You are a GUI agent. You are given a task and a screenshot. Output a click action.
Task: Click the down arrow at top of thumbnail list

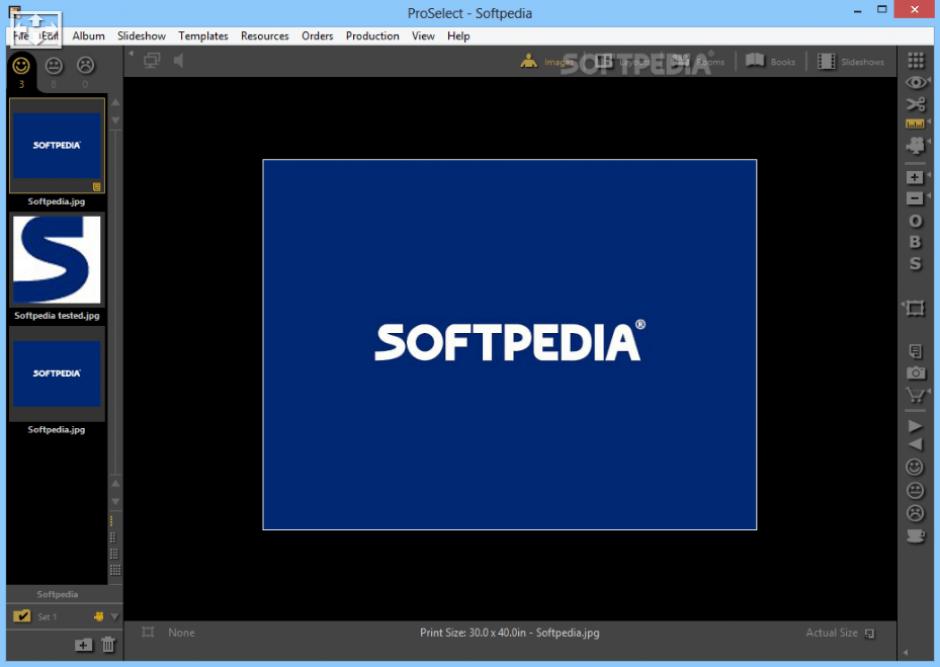pyautogui.click(x=116, y=120)
